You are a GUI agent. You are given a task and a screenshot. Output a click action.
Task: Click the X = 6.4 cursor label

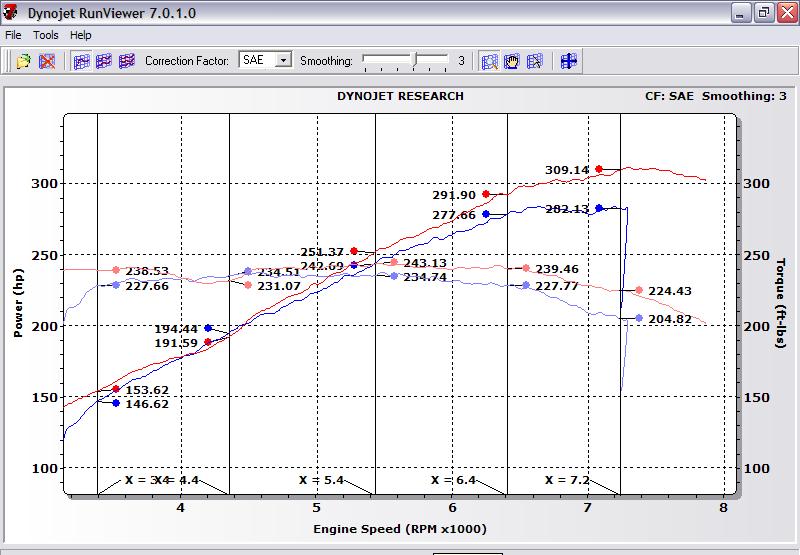[x=454, y=480]
